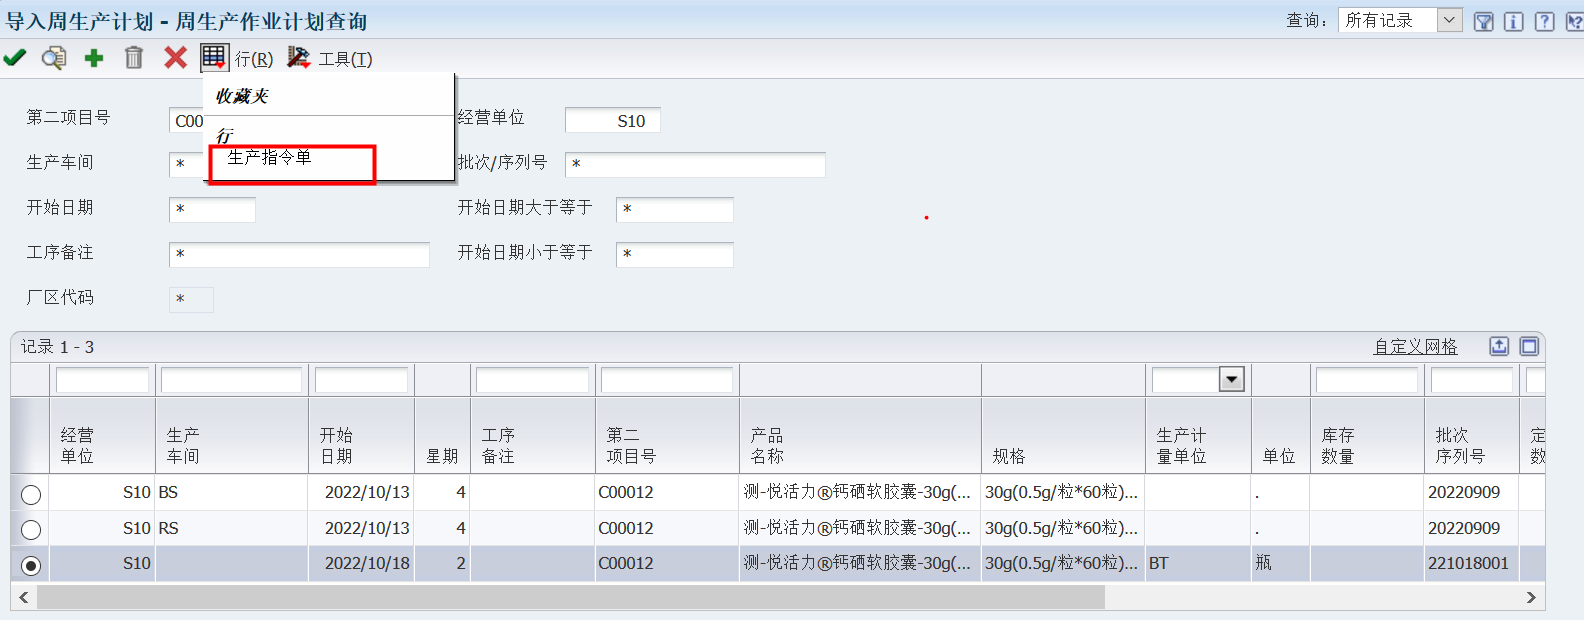Click the About info icon
This screenshot has height=620, width=1584.
[1514, 21]
